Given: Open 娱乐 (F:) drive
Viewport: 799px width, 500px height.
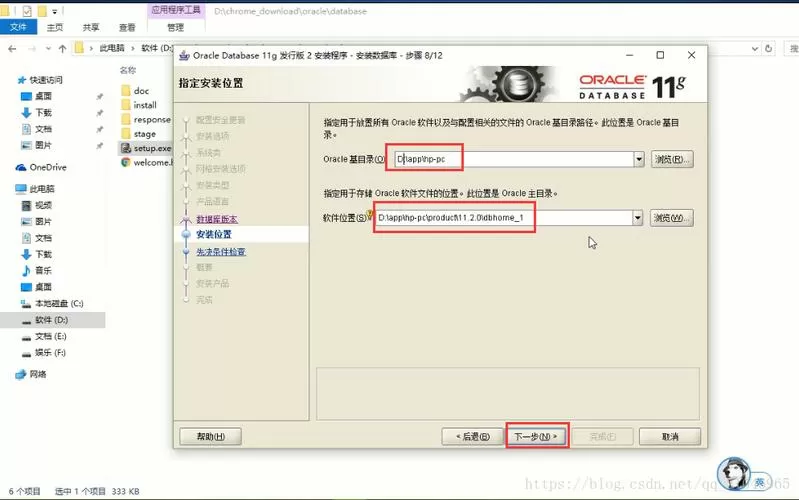Looking at the screenshot, I should click(43, 352).
